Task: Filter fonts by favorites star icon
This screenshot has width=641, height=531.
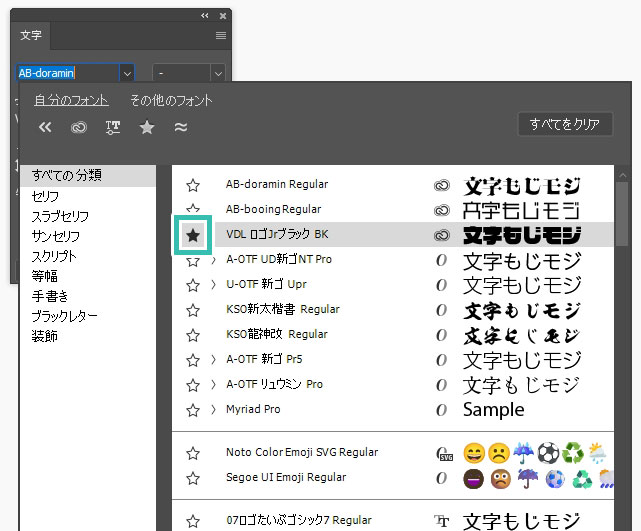Action: [x=147, y=127]
